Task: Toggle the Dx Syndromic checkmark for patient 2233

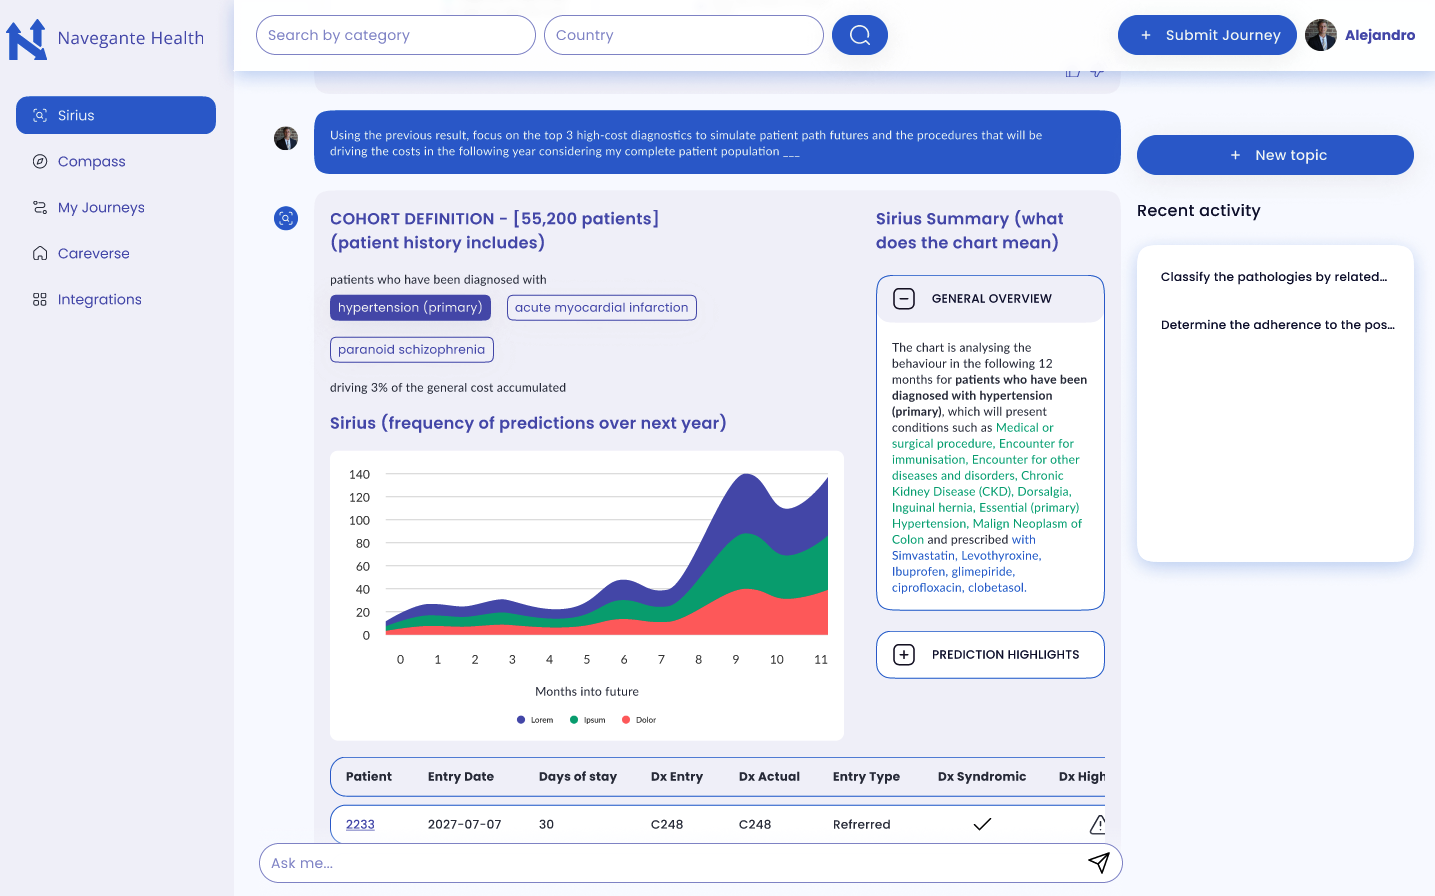Action: (x=982, y=824)
